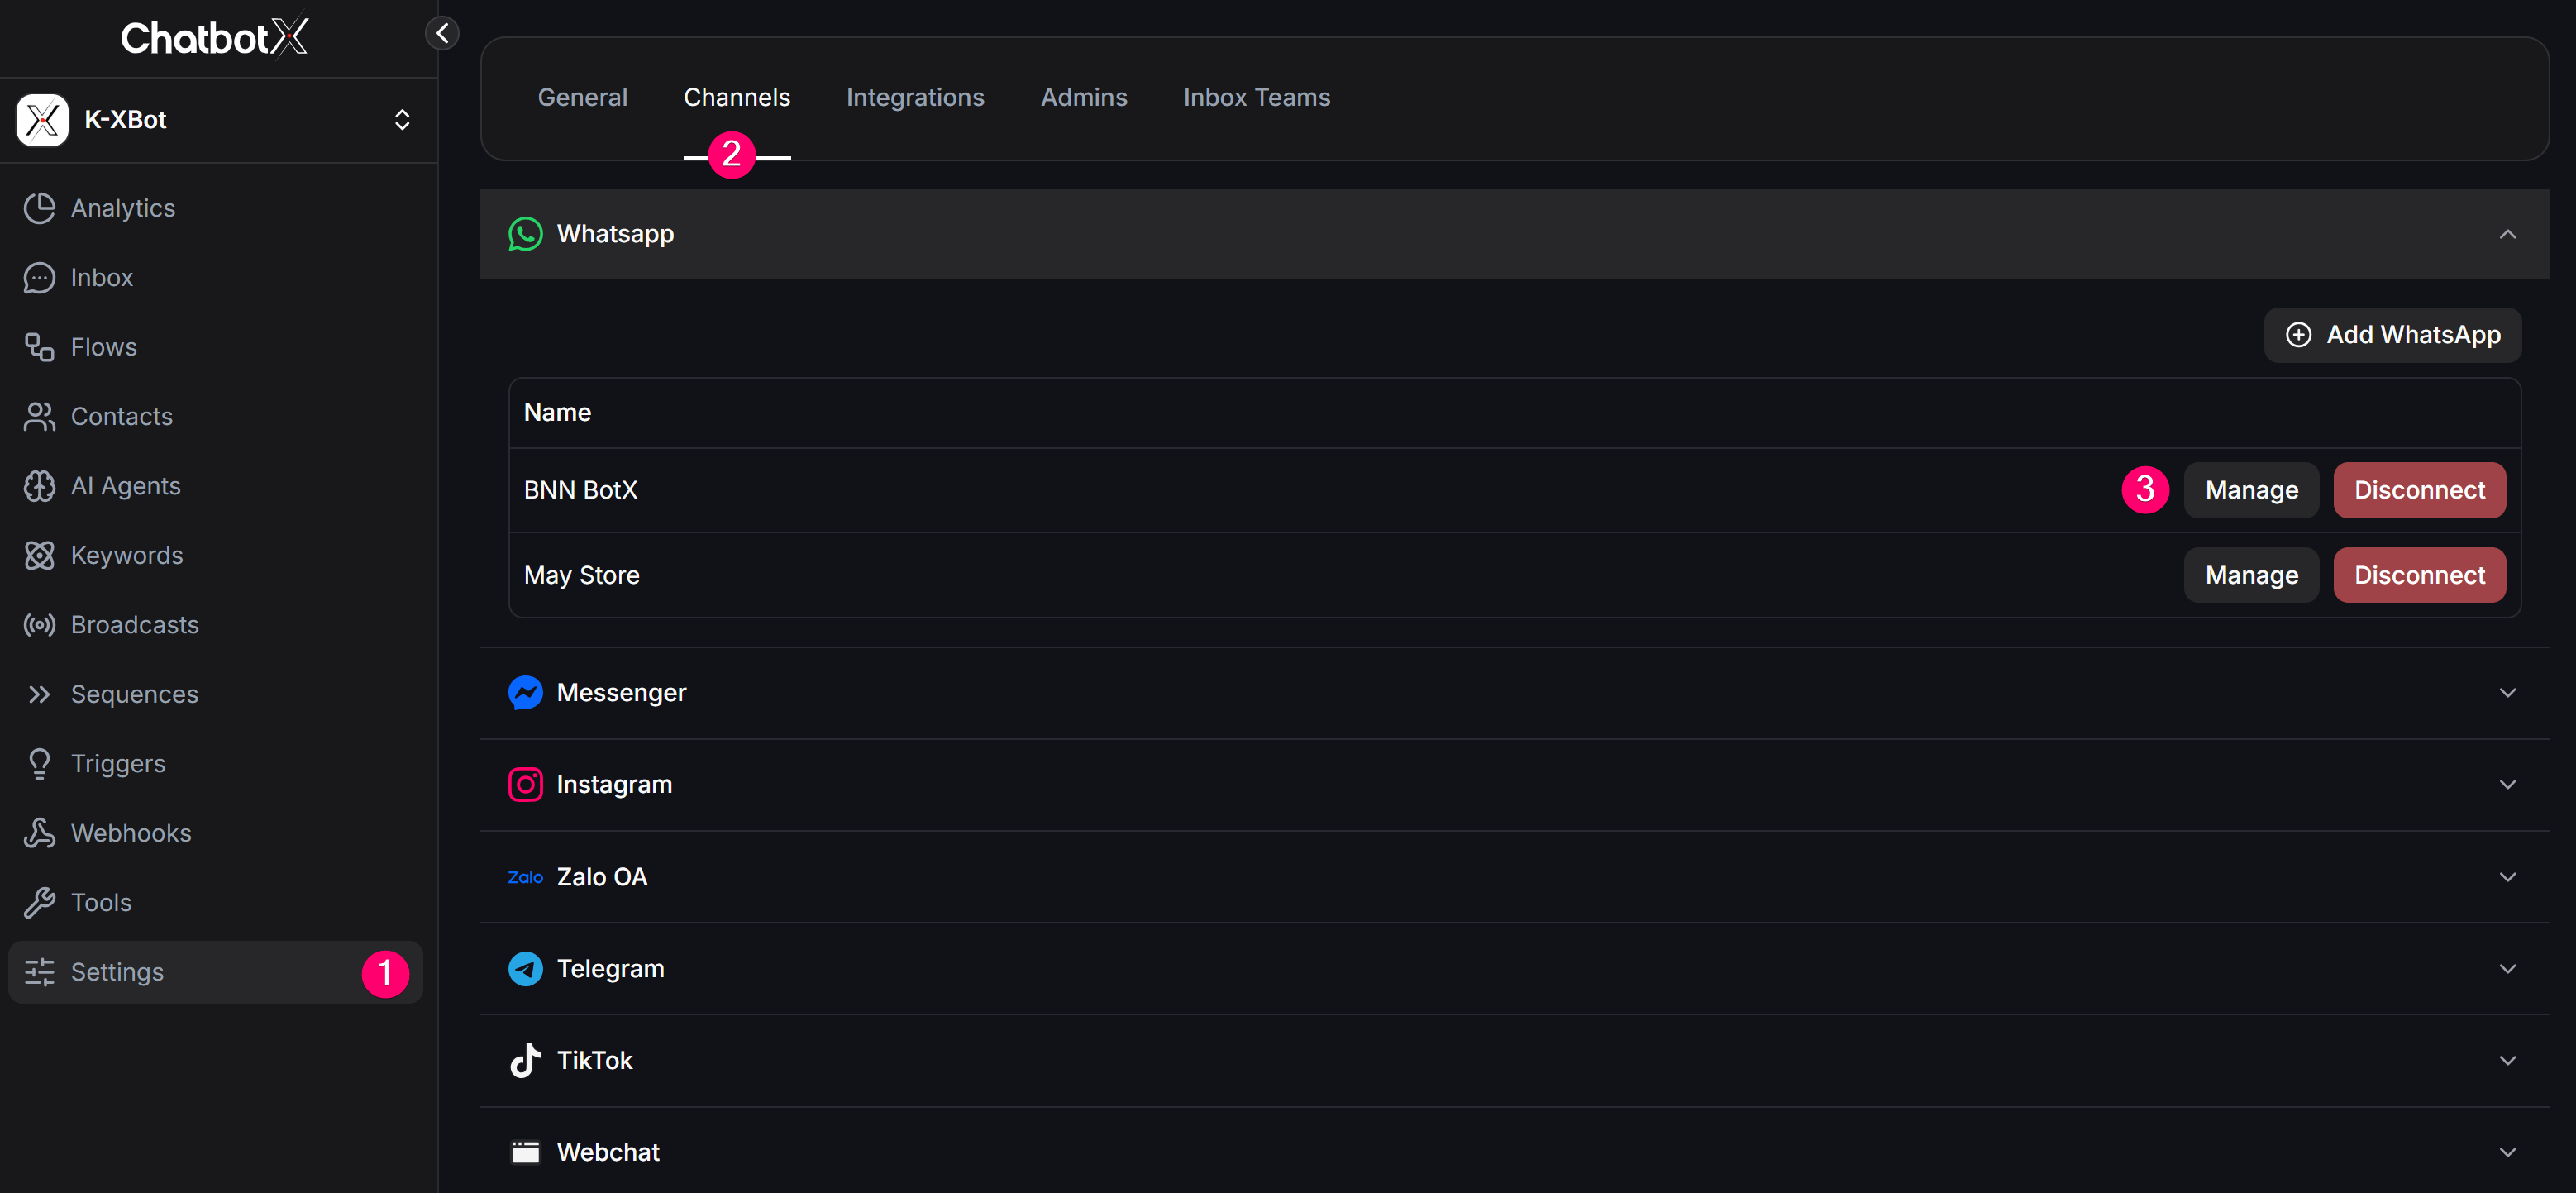Click the Flows icon in sidebar
2576x1193 pixels.
(x=39, y=347)
